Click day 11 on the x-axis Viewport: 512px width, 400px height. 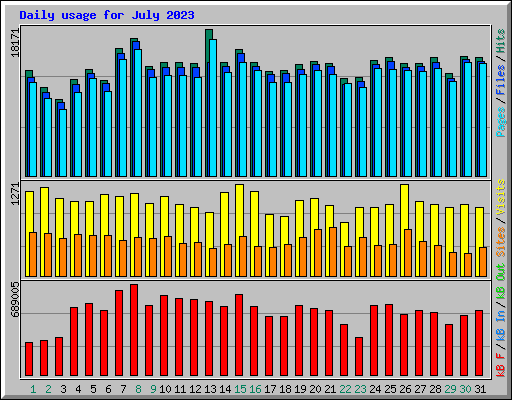pyautogui.click(x=180, y=389)
